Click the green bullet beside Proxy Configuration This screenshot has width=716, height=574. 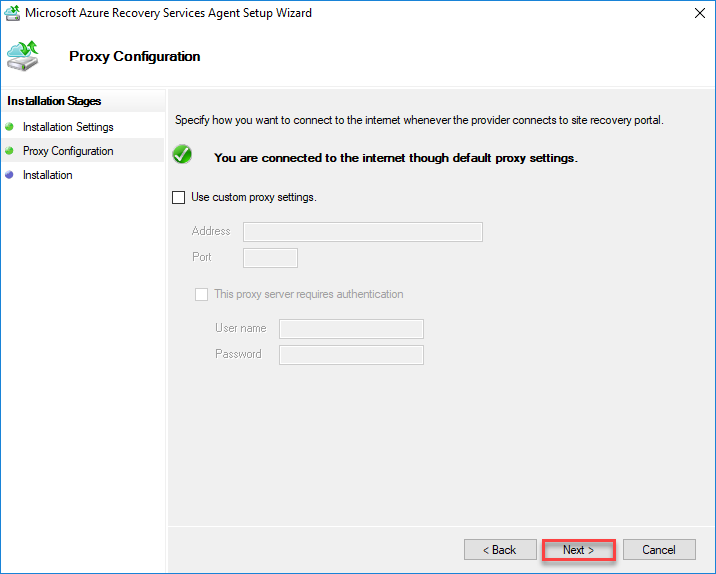click(x=10, y=151)
